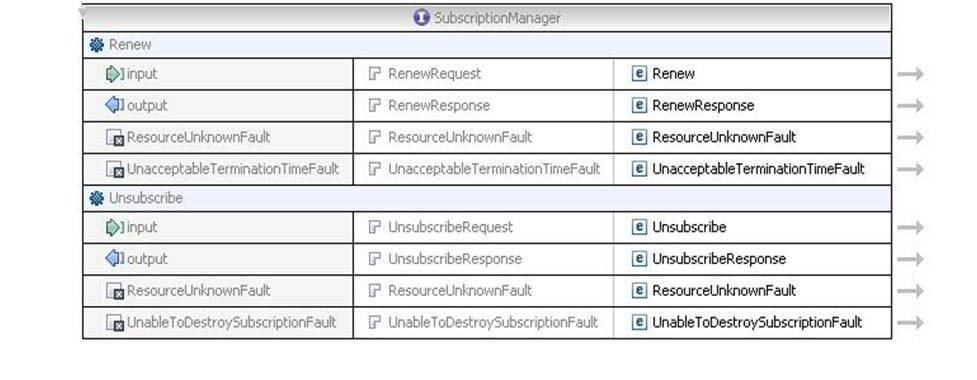Select the Renew operation header row

[x=487, y=45]
